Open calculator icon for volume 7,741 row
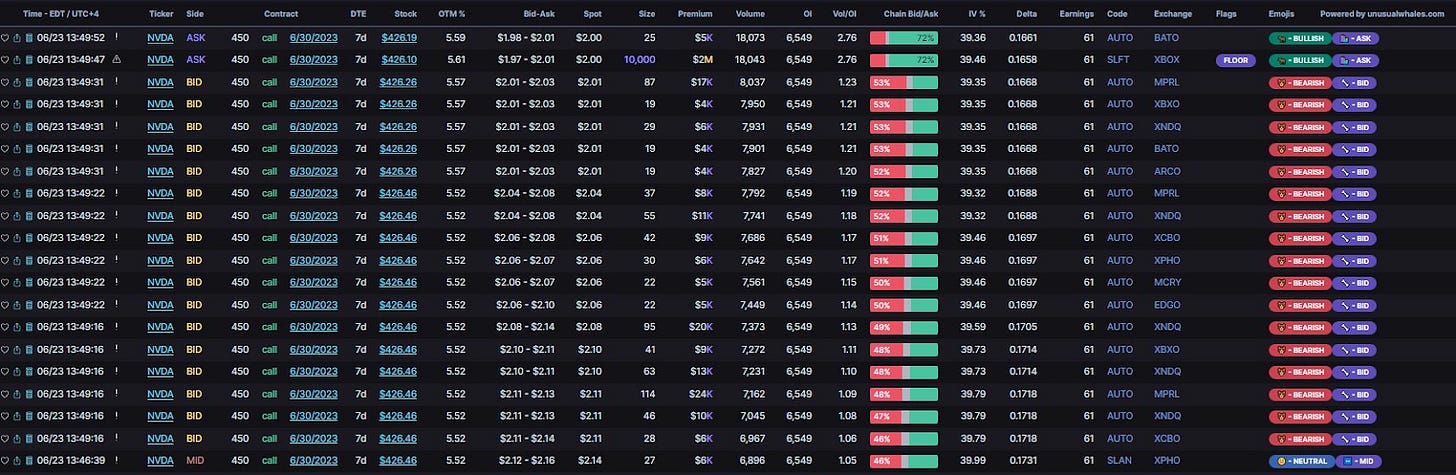 pos(29,215)
